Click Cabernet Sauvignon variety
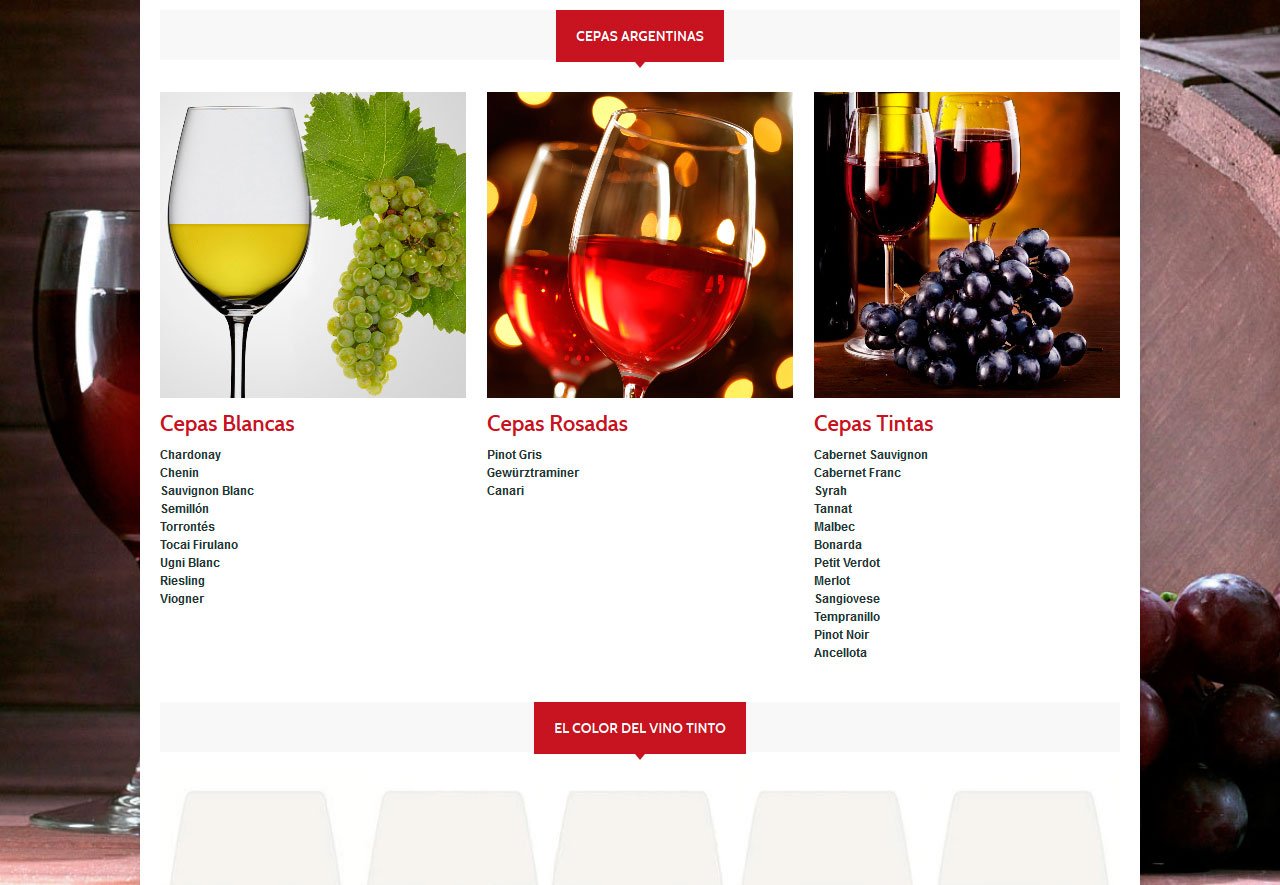The image size is (1280, 885). pyautogui.click(x=871, y=455)
